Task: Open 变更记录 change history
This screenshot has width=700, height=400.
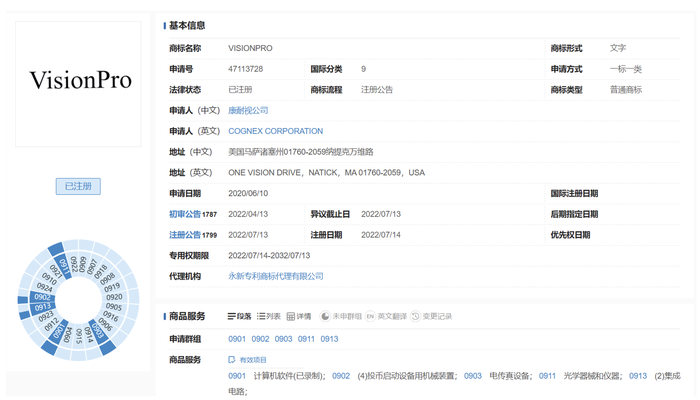Action: (x=431, y=317)
